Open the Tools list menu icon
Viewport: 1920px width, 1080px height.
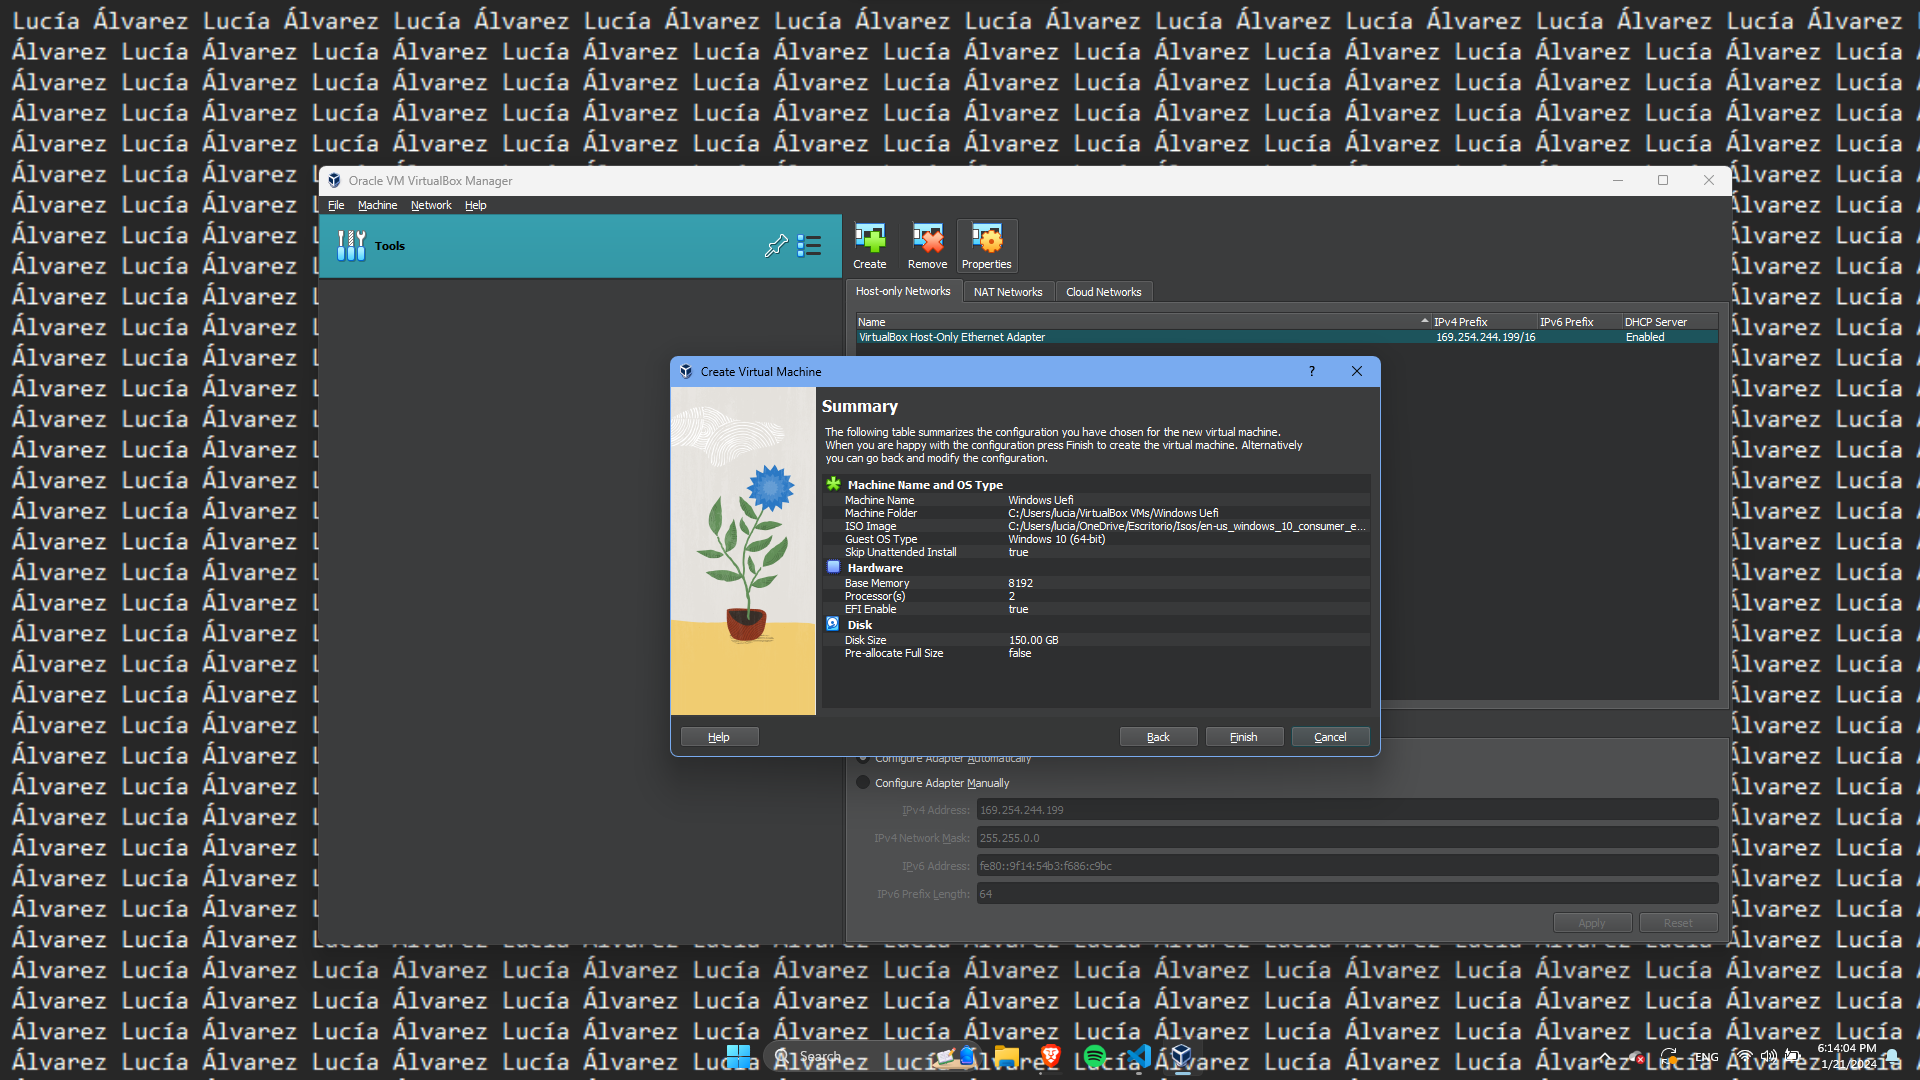point(809,246)
